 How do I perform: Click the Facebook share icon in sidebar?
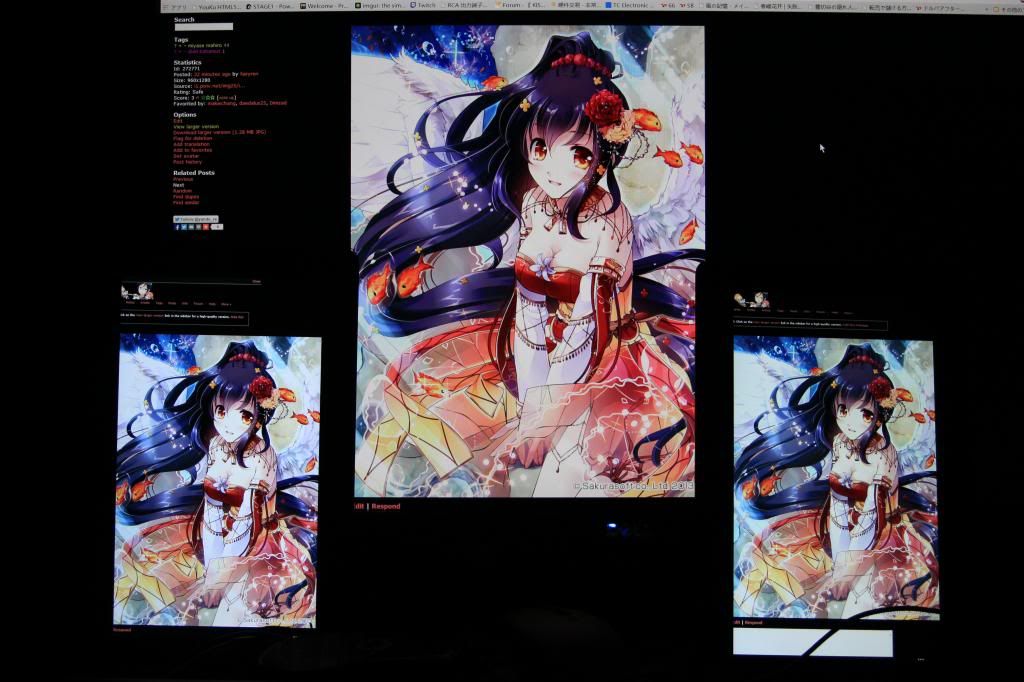pos(177,227)
